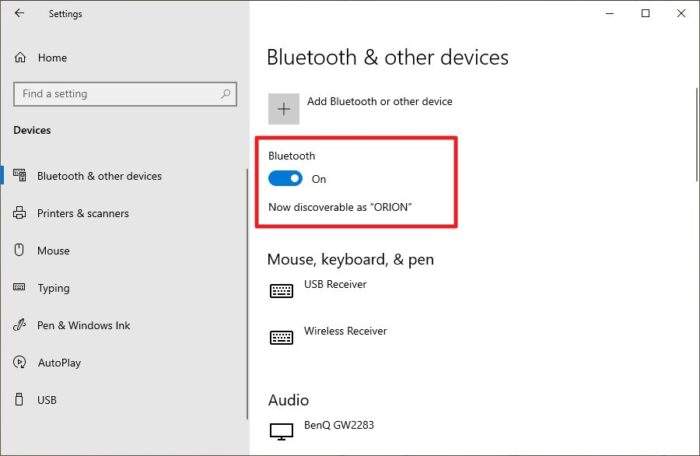Click the plus icon to add a device

click(283, 109)
